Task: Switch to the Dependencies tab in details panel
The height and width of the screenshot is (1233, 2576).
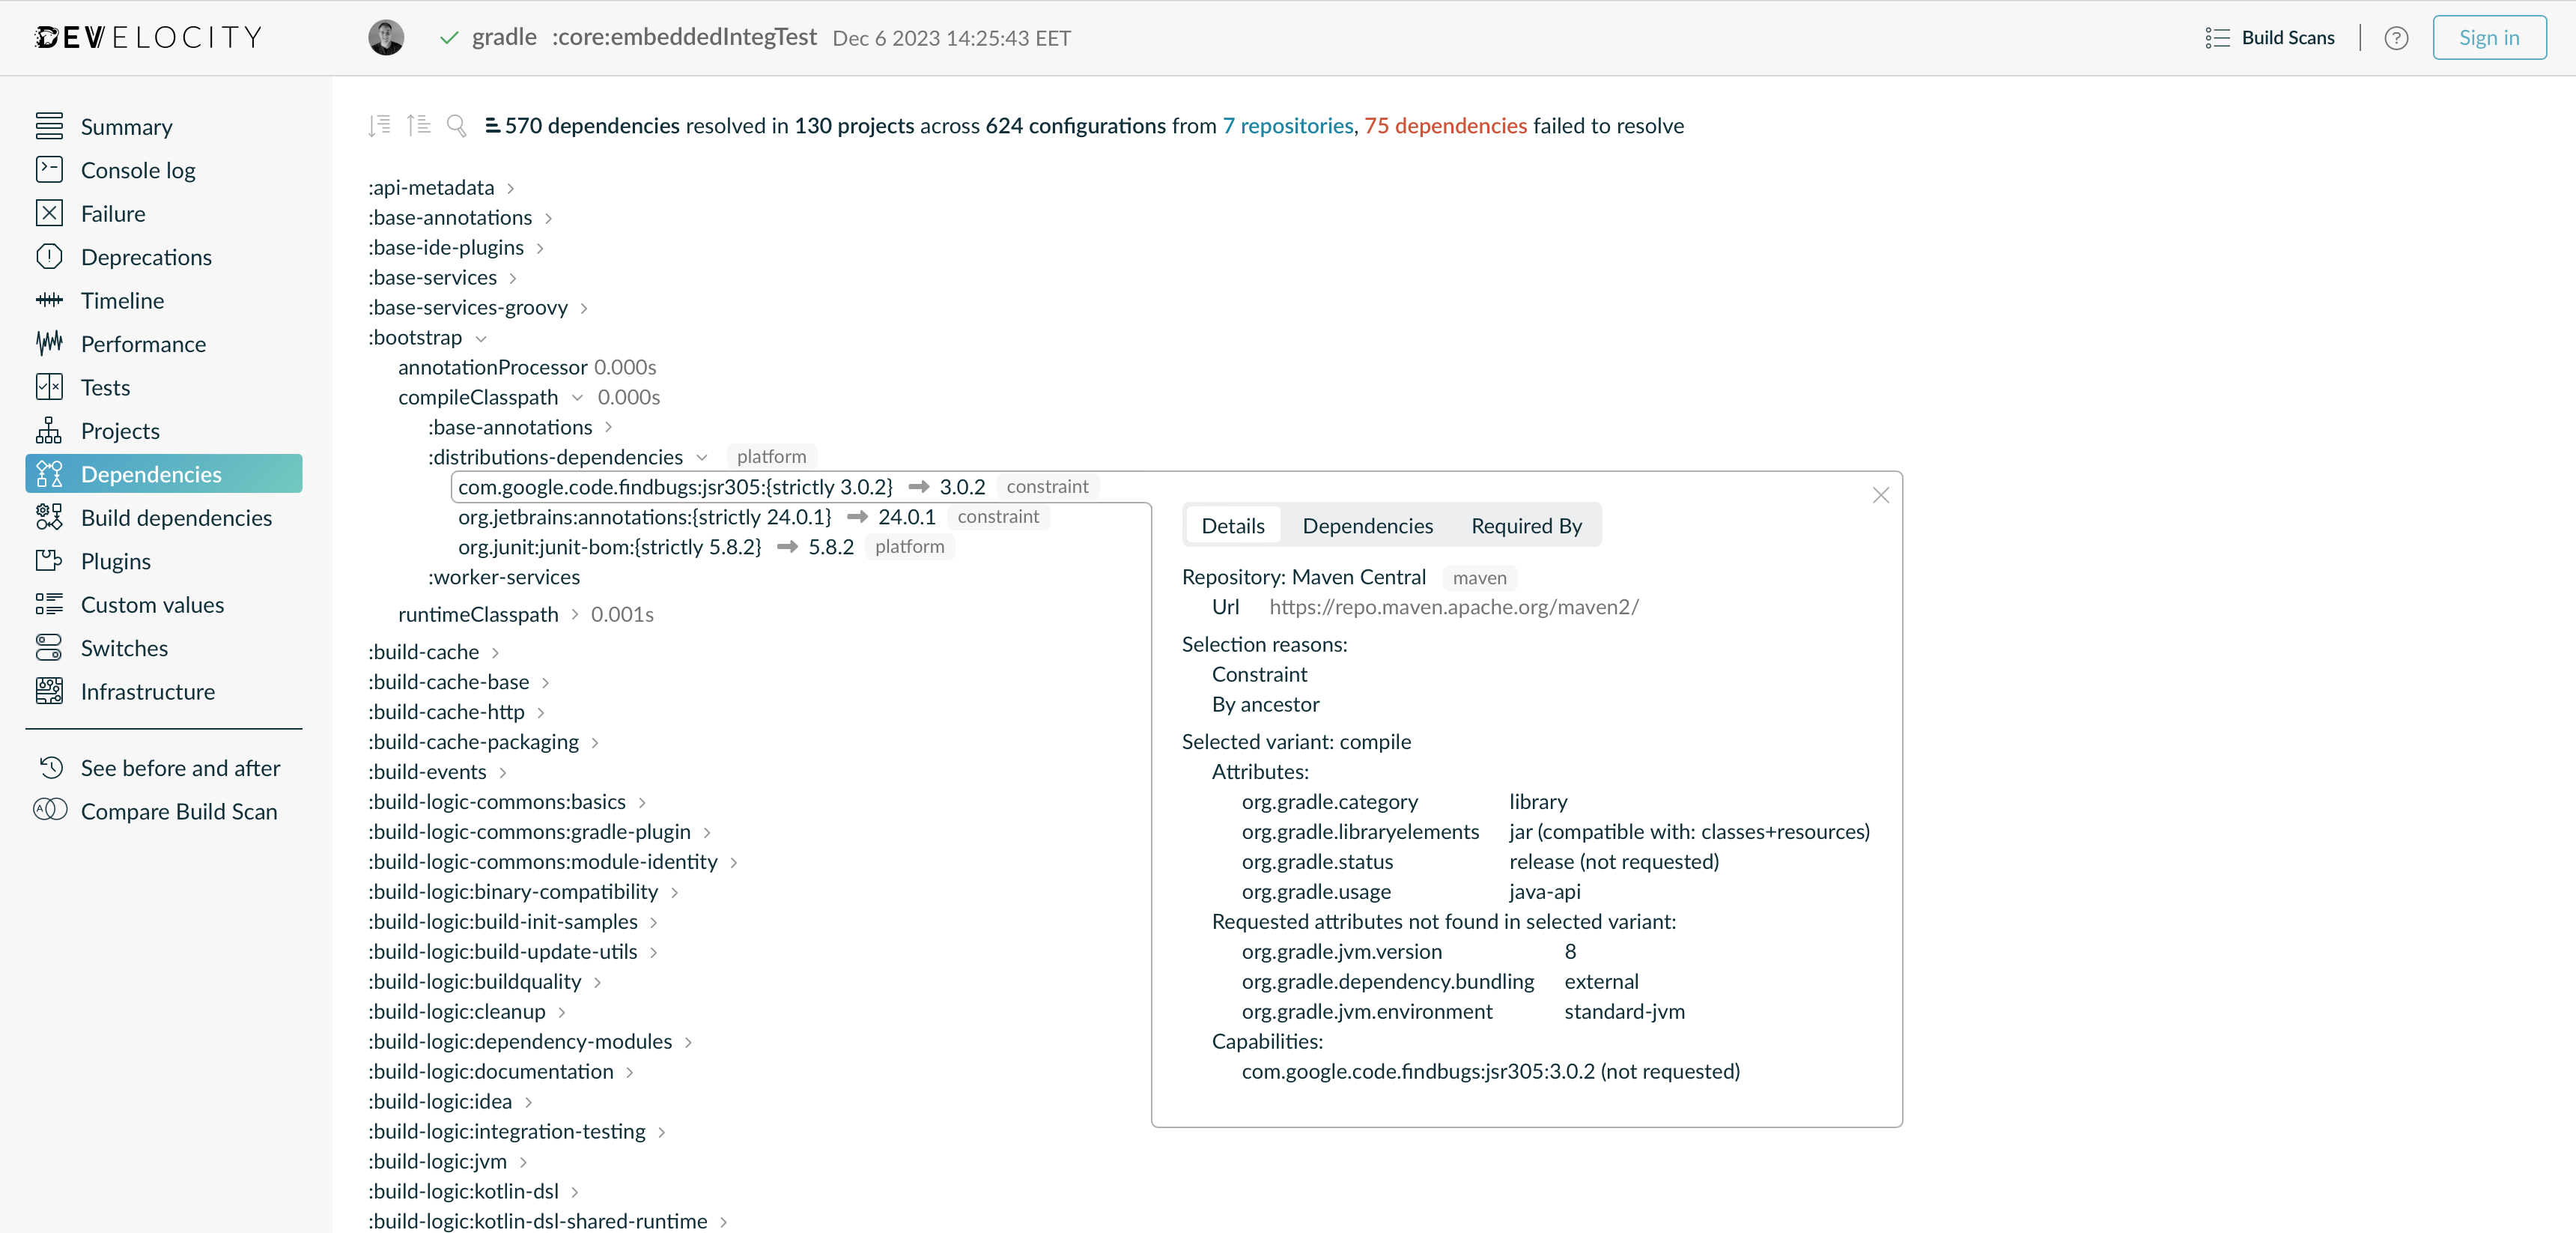Action: coord(1368,525)
